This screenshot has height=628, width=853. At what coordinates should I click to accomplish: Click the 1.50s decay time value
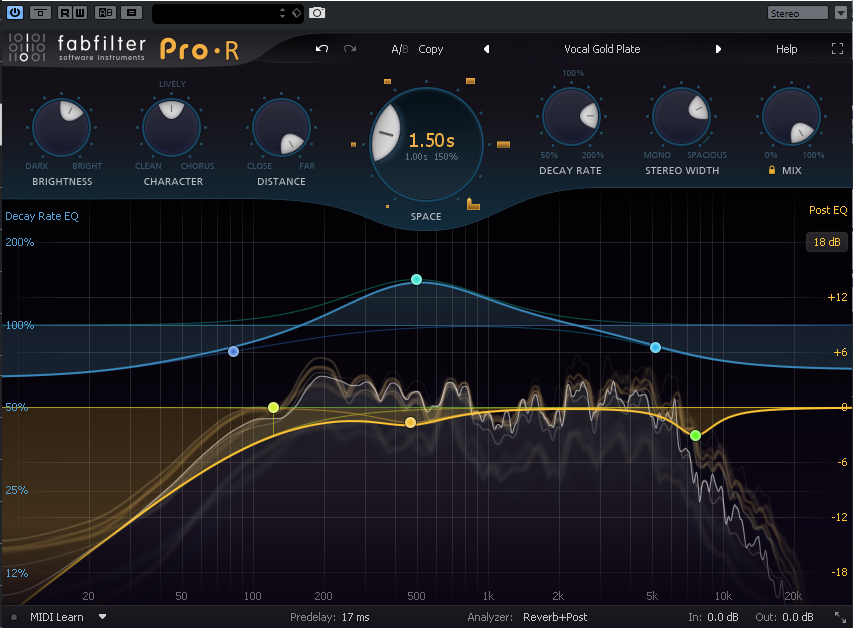click(431, 140)
